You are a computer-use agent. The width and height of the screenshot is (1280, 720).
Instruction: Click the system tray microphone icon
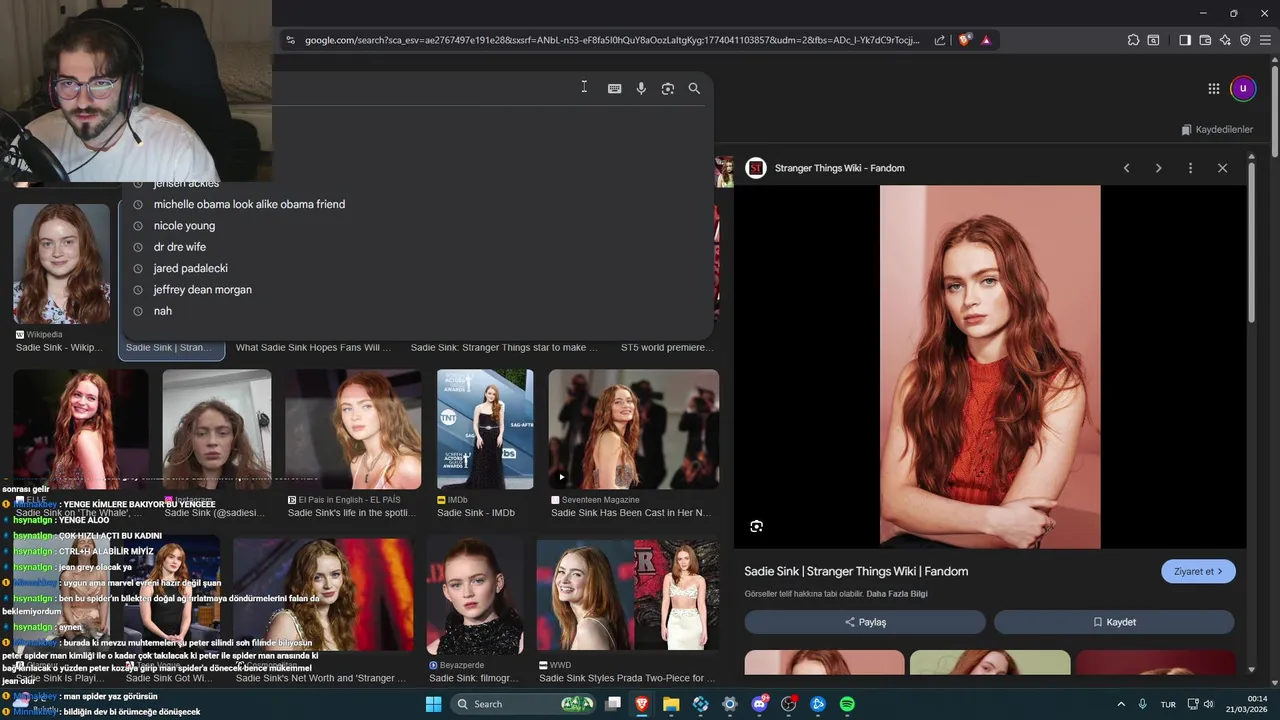(x=1142, y=704)
